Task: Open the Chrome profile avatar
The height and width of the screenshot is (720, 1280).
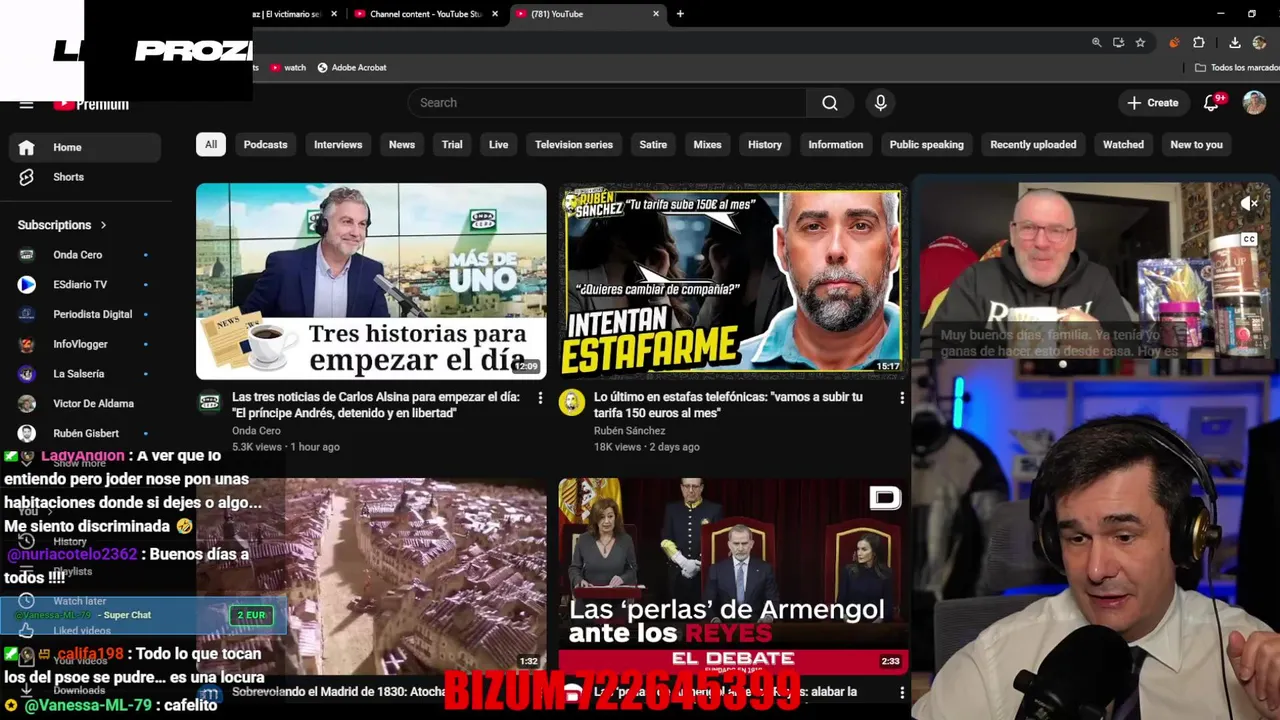Action: point(1259,43)
